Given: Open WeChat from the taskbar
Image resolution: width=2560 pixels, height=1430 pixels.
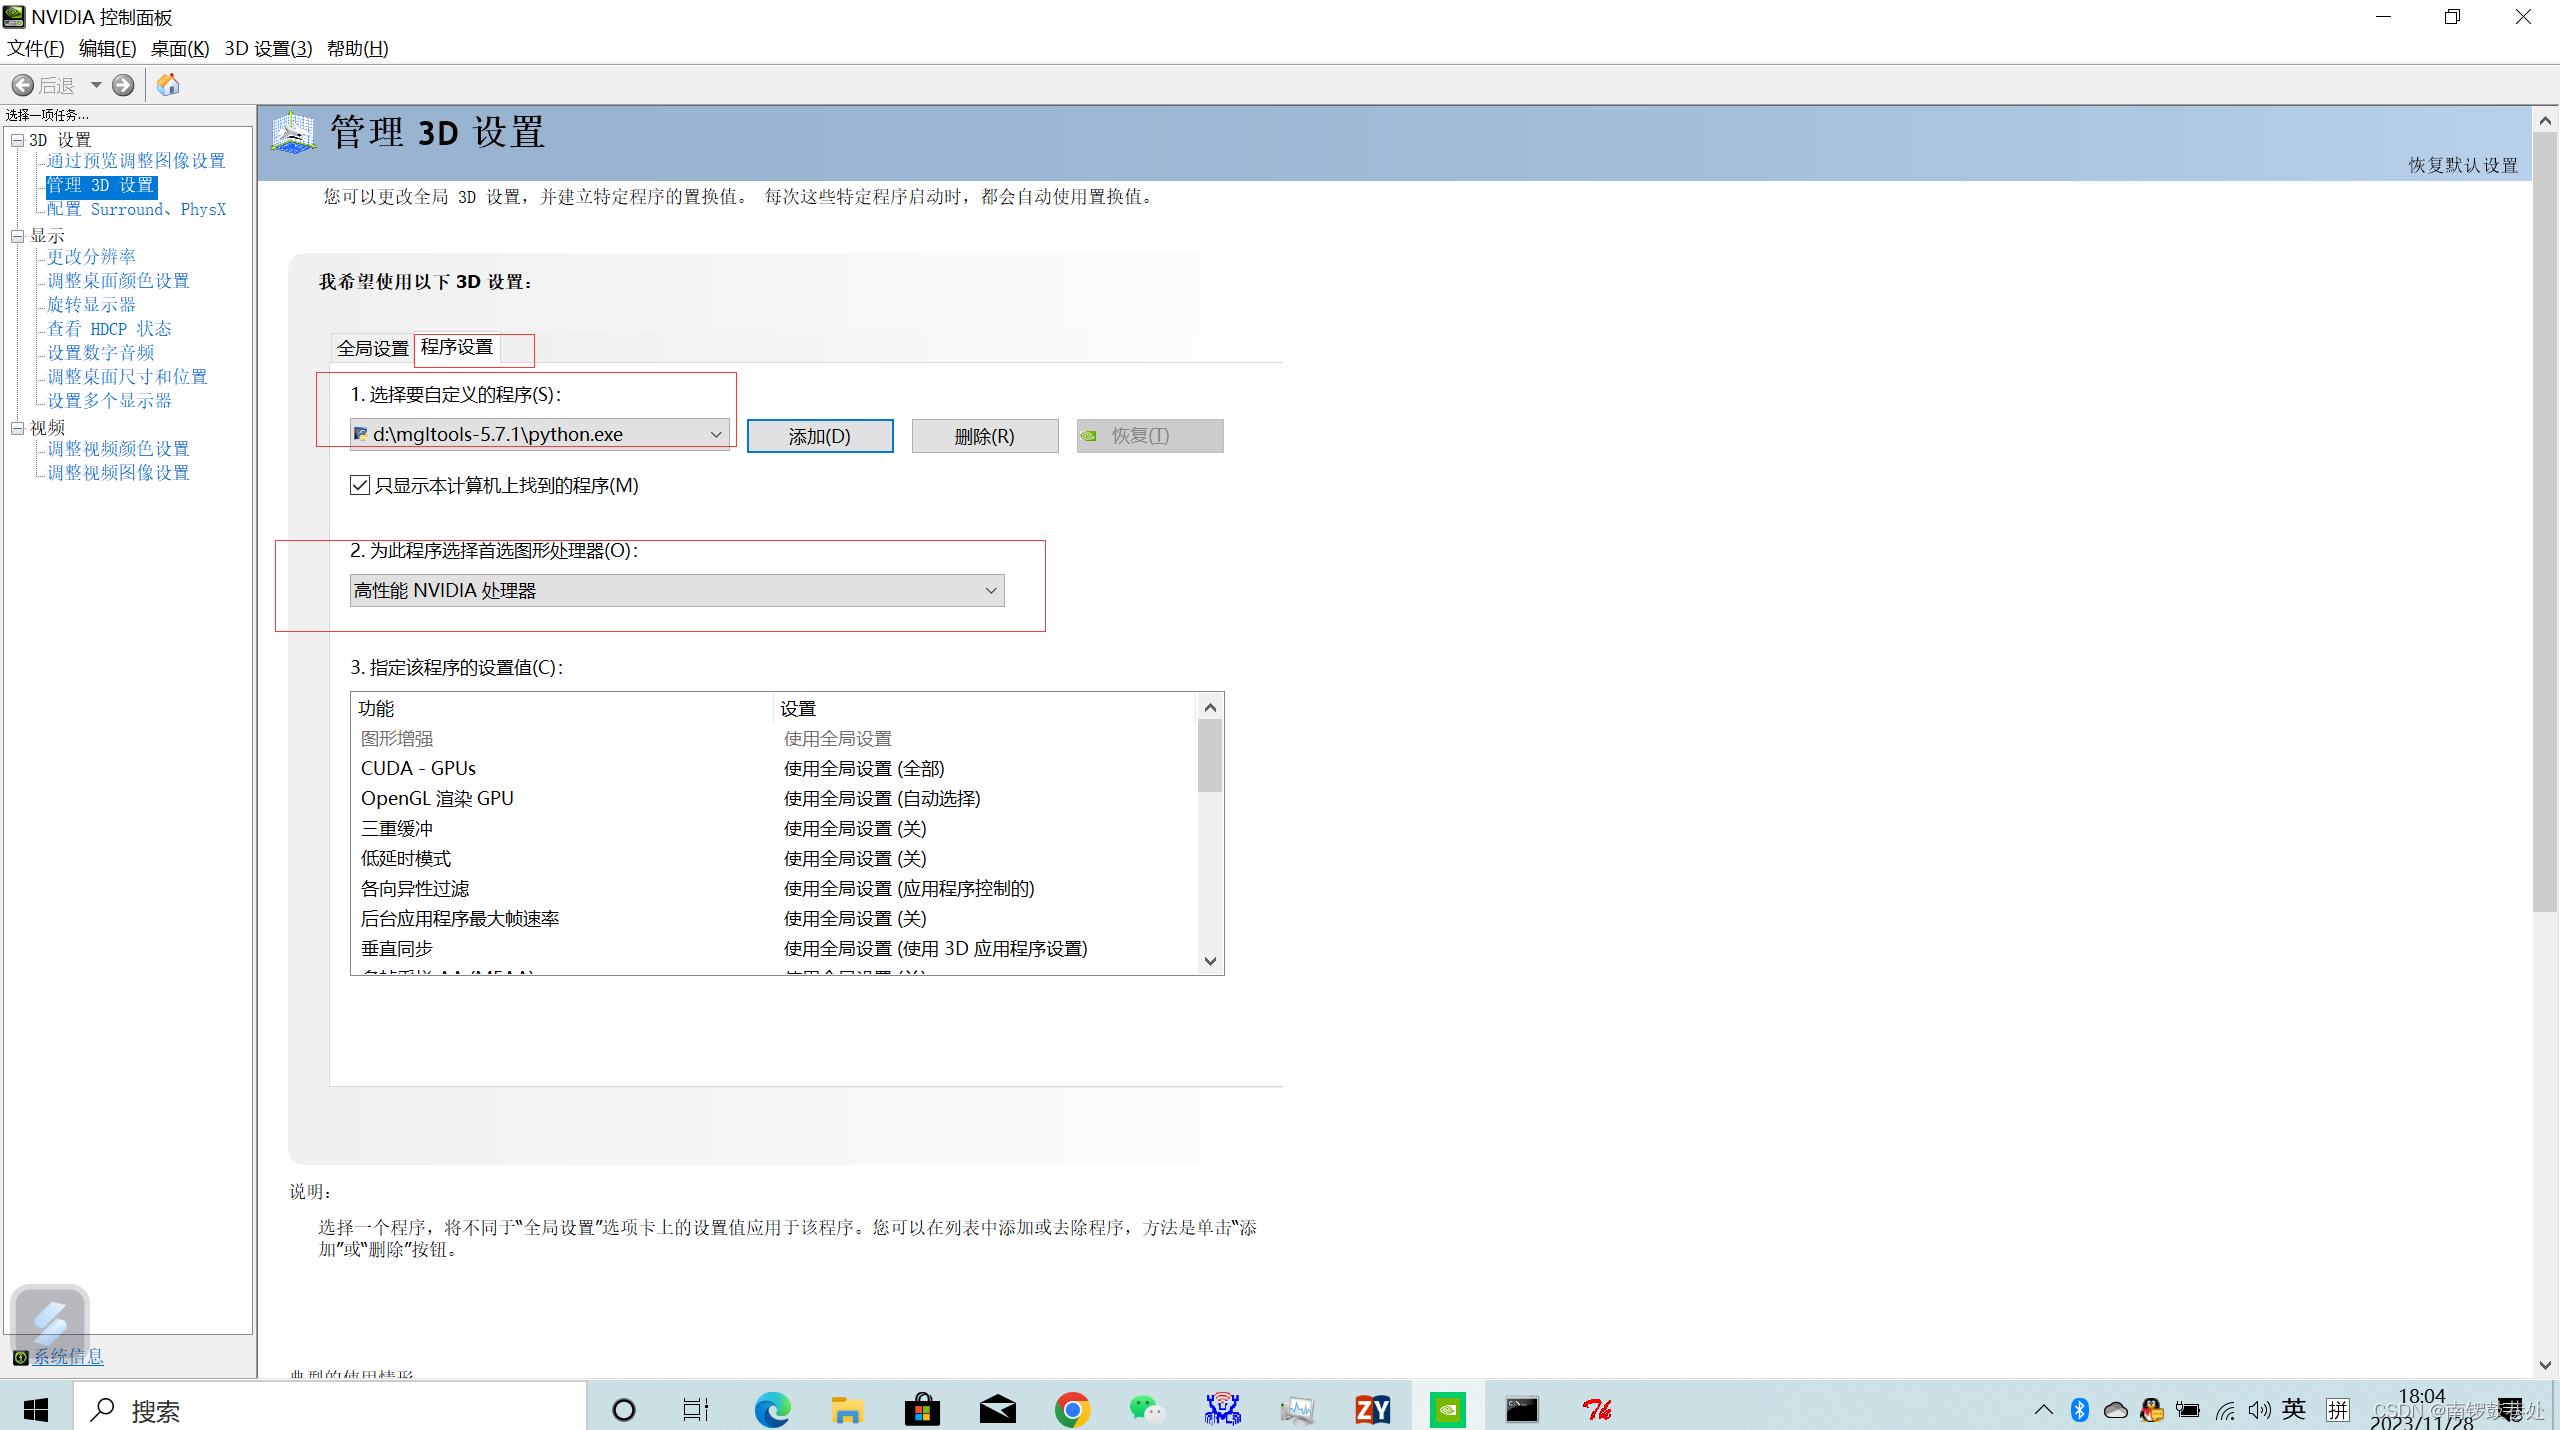Looking at the screenshot, I should 1147,1409.
